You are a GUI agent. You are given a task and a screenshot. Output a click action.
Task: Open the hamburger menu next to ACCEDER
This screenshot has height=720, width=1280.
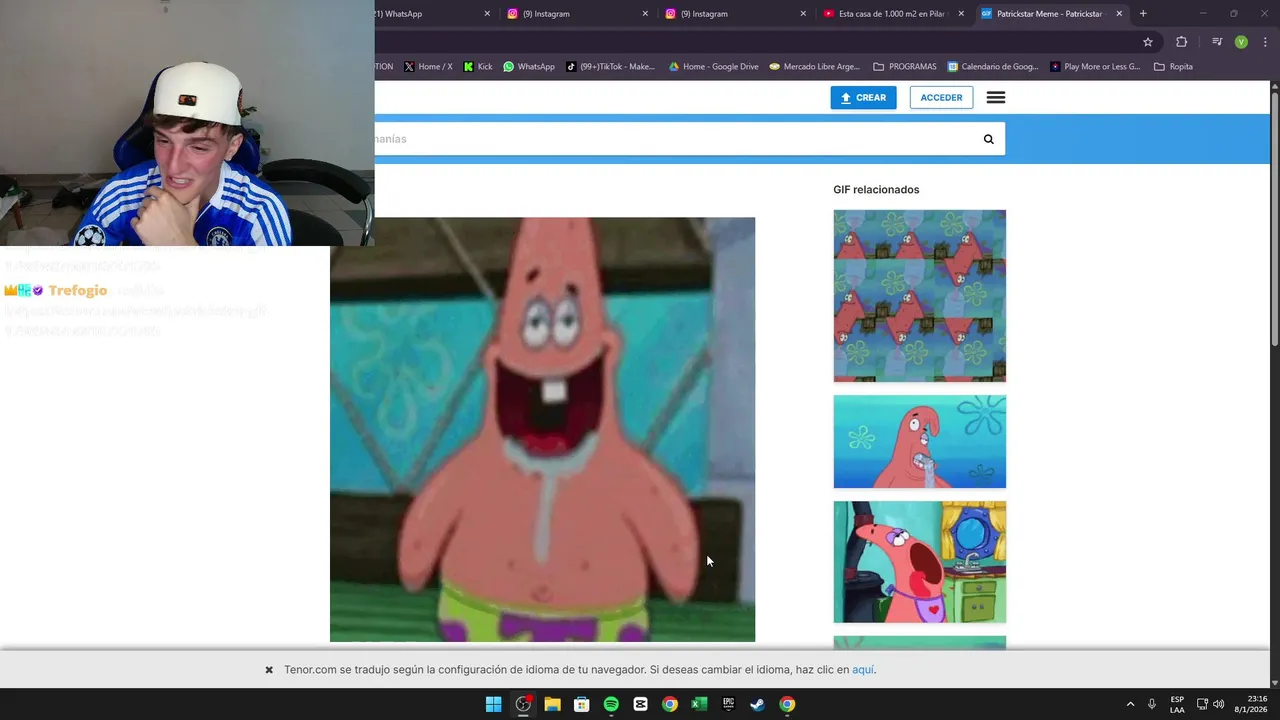tap(996, 97)
